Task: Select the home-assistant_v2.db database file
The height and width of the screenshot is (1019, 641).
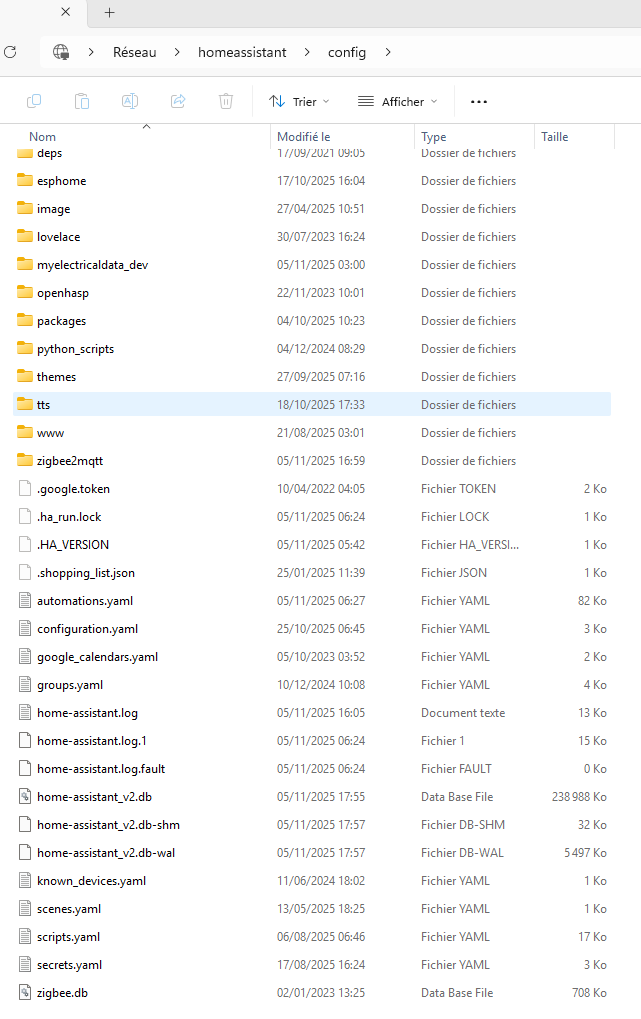Action: point(94,797)
